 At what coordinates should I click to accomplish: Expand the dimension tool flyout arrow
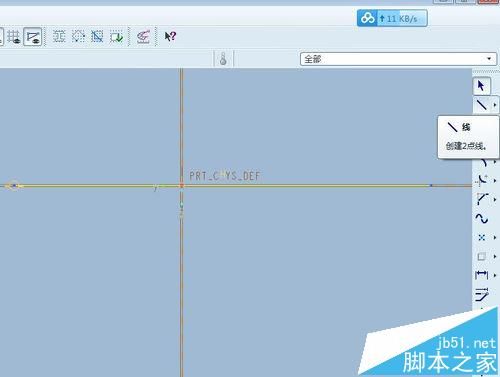pyautogui.click(x=495, y=275)
